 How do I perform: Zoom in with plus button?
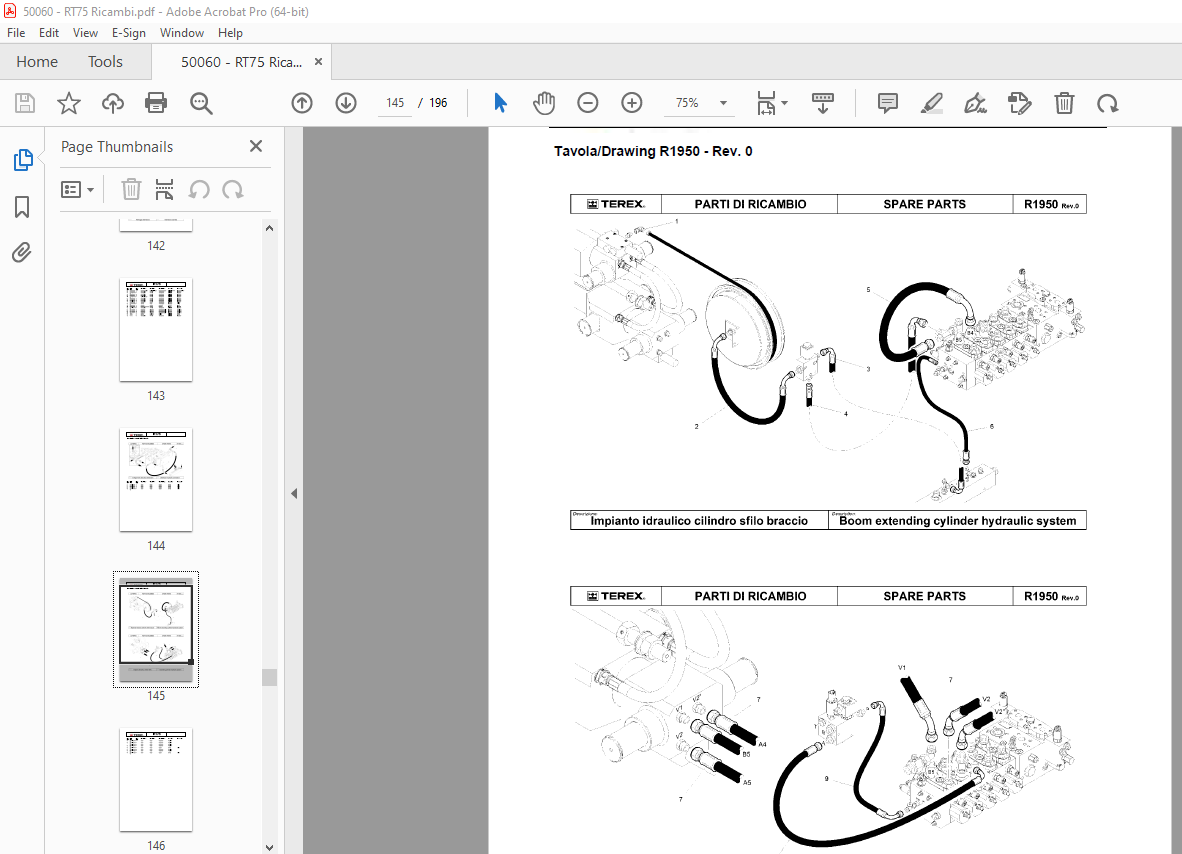point(632,103)
